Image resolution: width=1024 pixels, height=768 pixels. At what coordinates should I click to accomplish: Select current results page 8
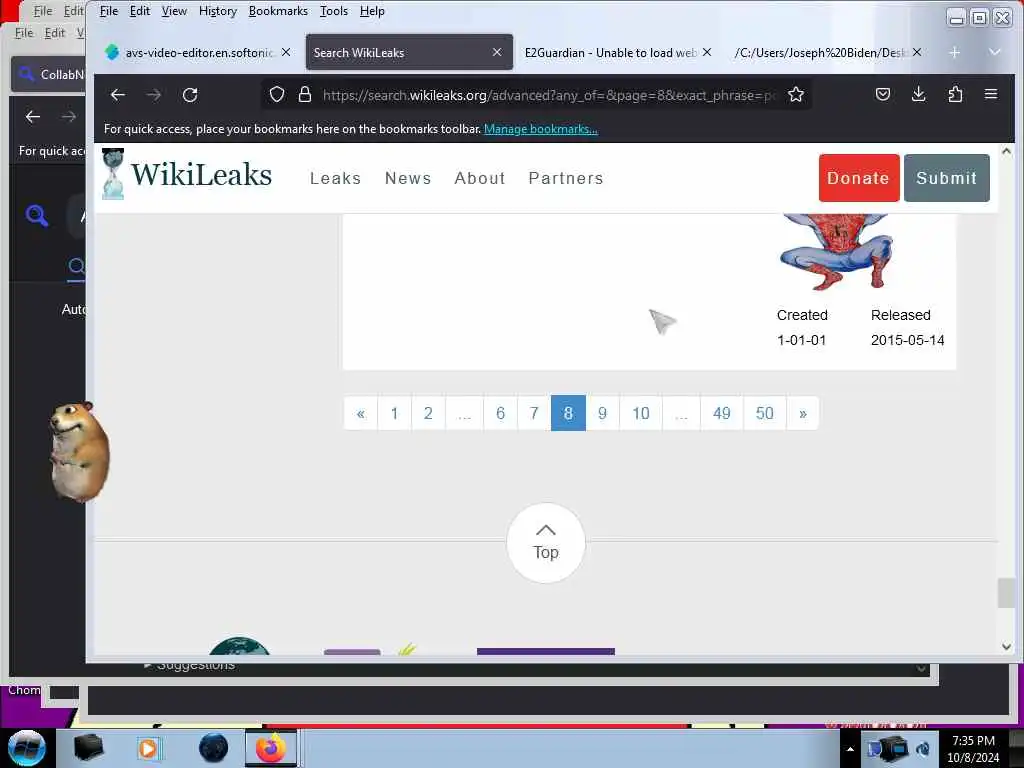coord(568,413)
